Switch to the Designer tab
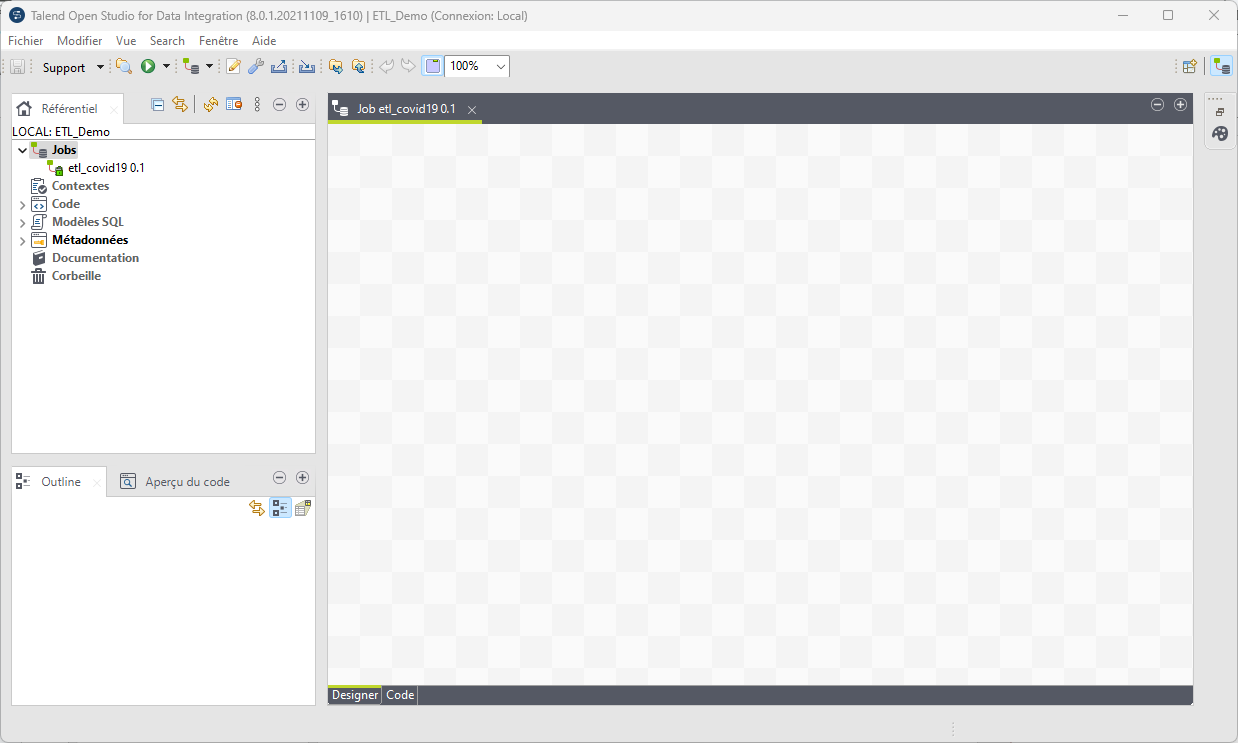 click(x=355, y=695)
